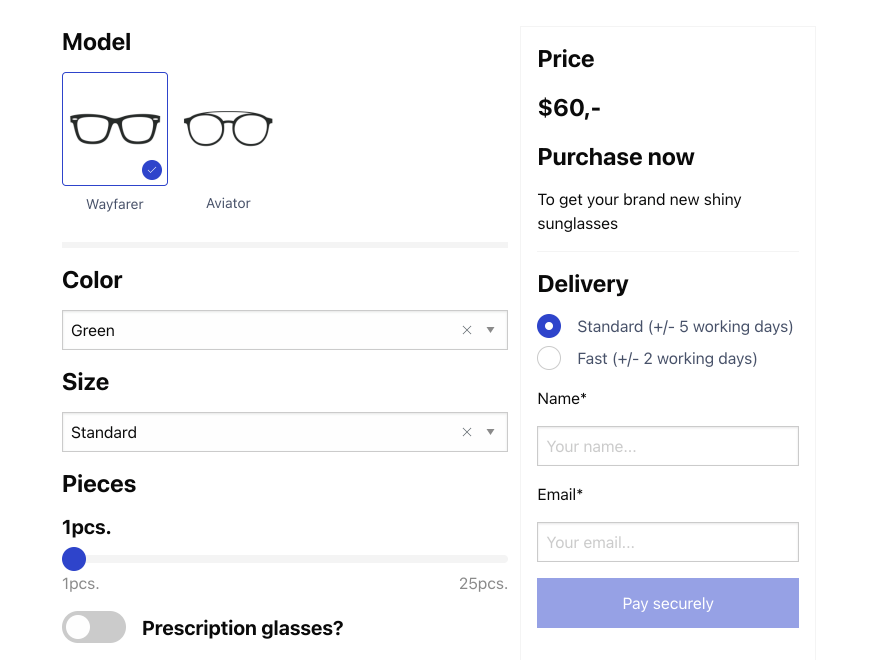Click the blue checkmark badge on Wayfarer
The height and width of the screenshot is (660, 880).
coord(152,170)
